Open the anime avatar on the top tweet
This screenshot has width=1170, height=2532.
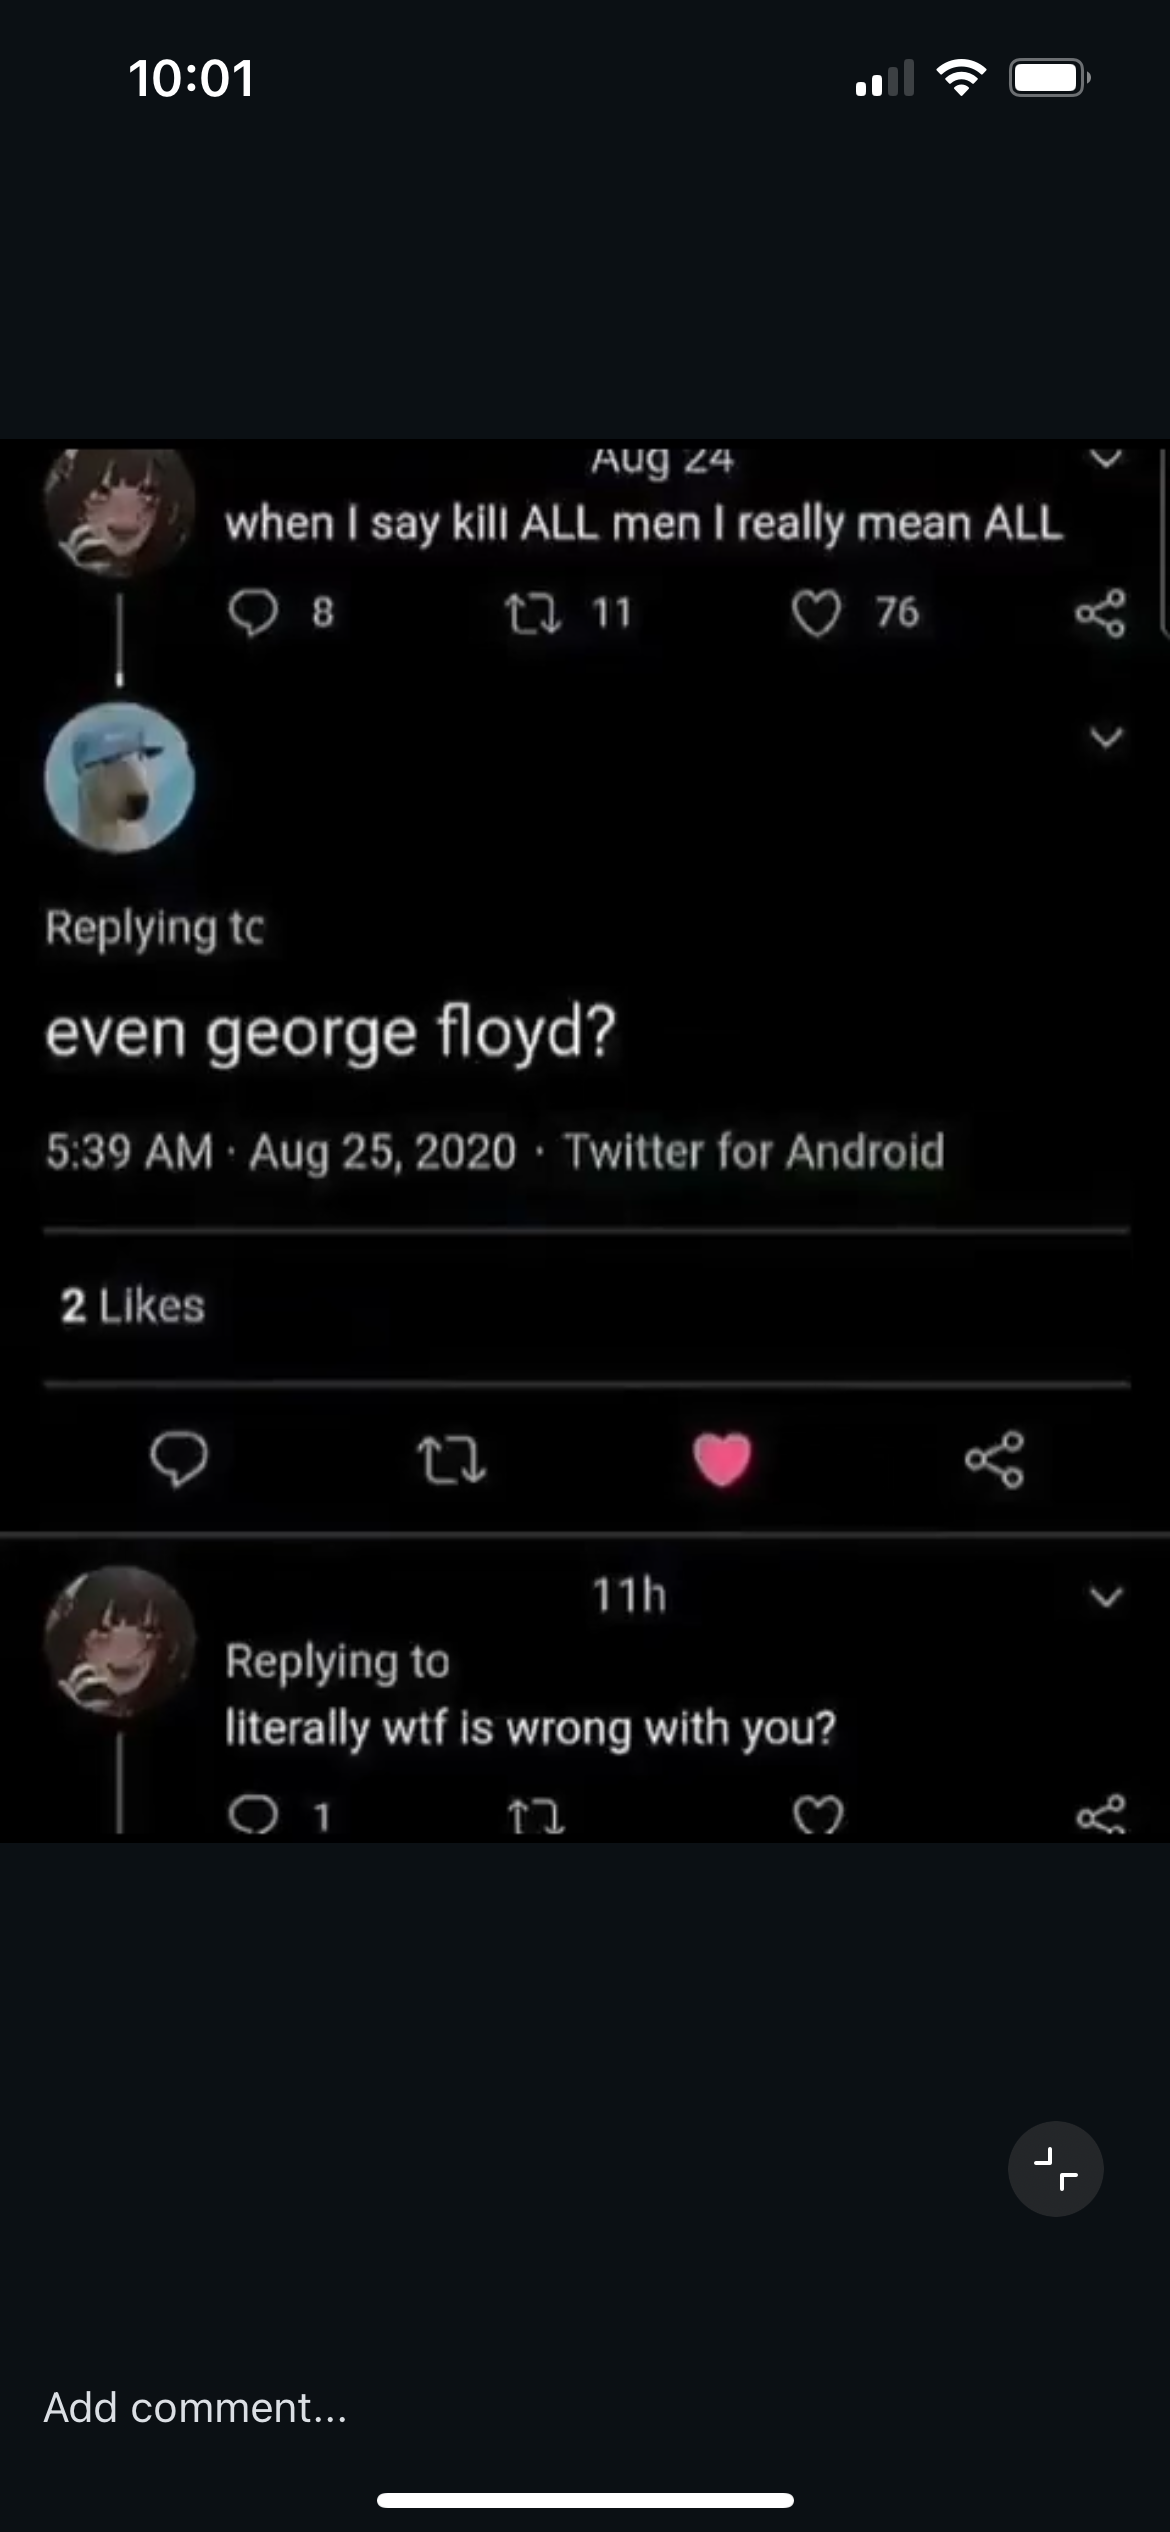tap(120, 512)
